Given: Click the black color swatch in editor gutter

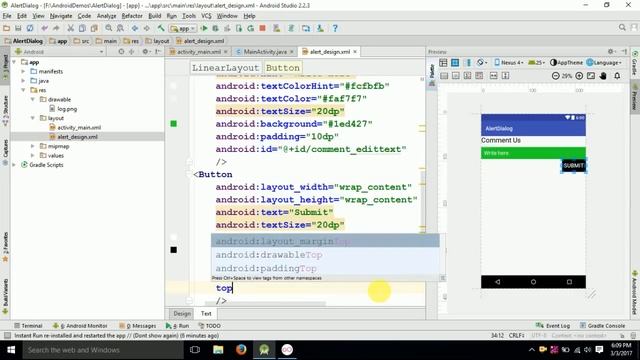Looking at the screenshot, I should (x=173, y=250).
